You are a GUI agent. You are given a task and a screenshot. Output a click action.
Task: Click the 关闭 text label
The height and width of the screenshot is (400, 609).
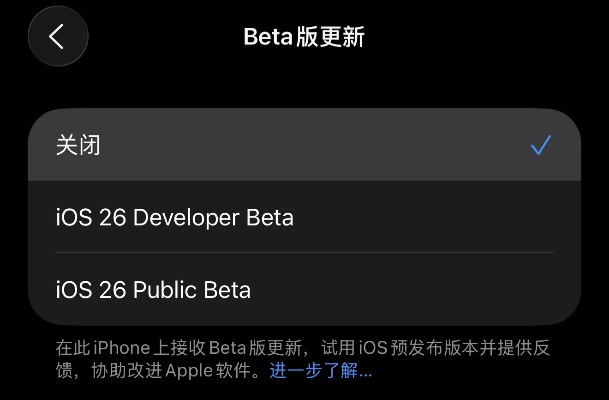(78, 146)
